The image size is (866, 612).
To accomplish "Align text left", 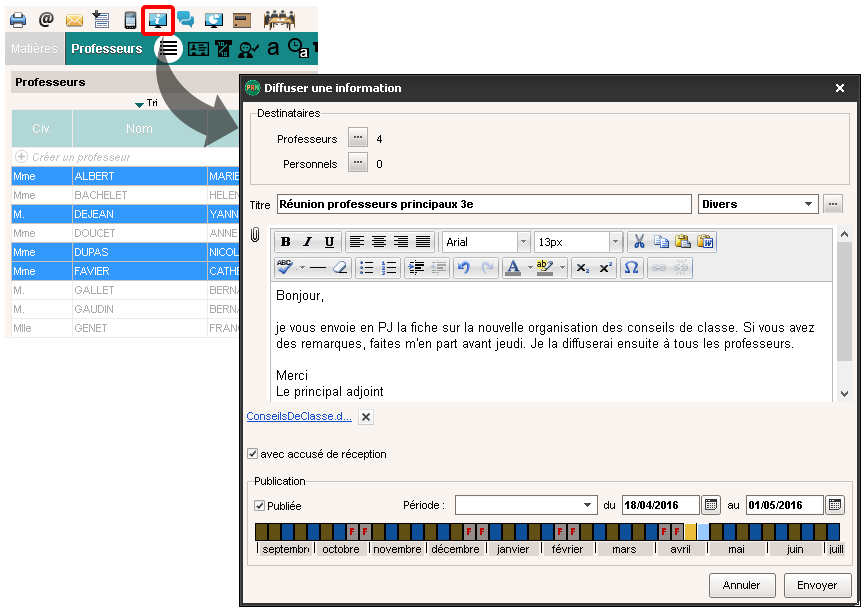I will (356, 241).
